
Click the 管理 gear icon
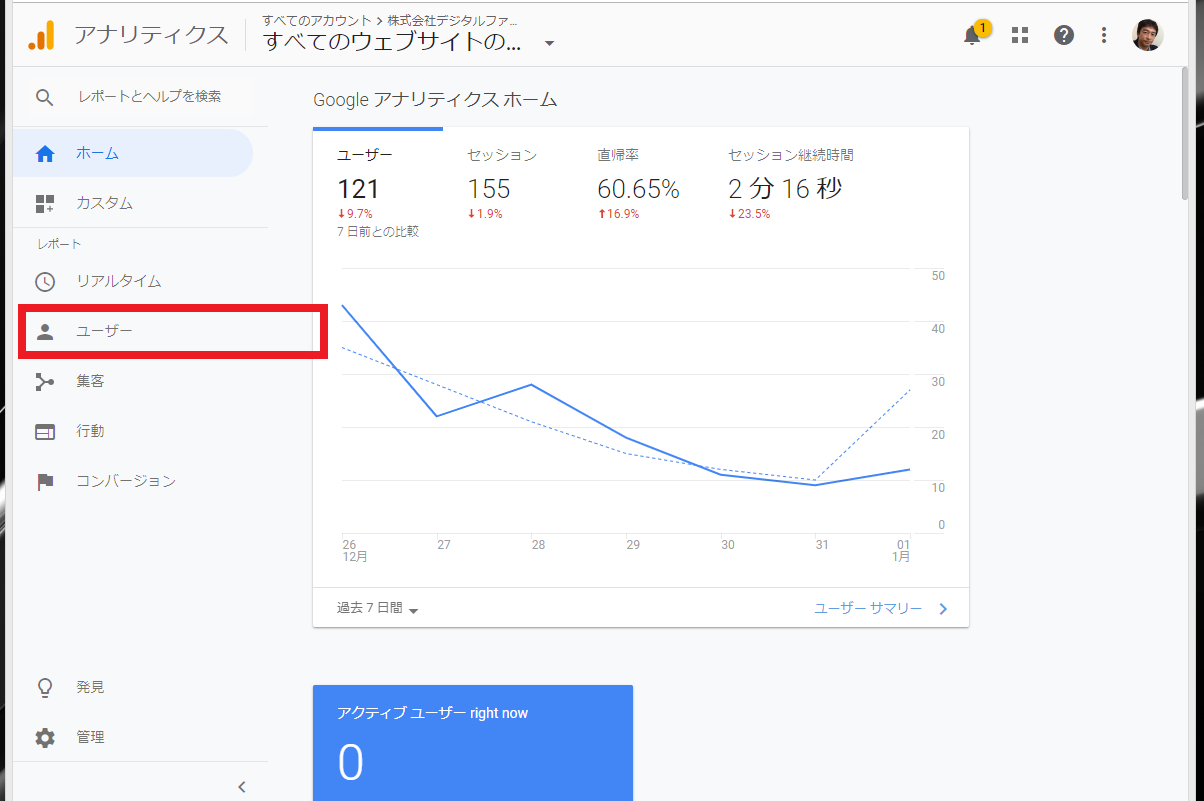tap(45, 738)
